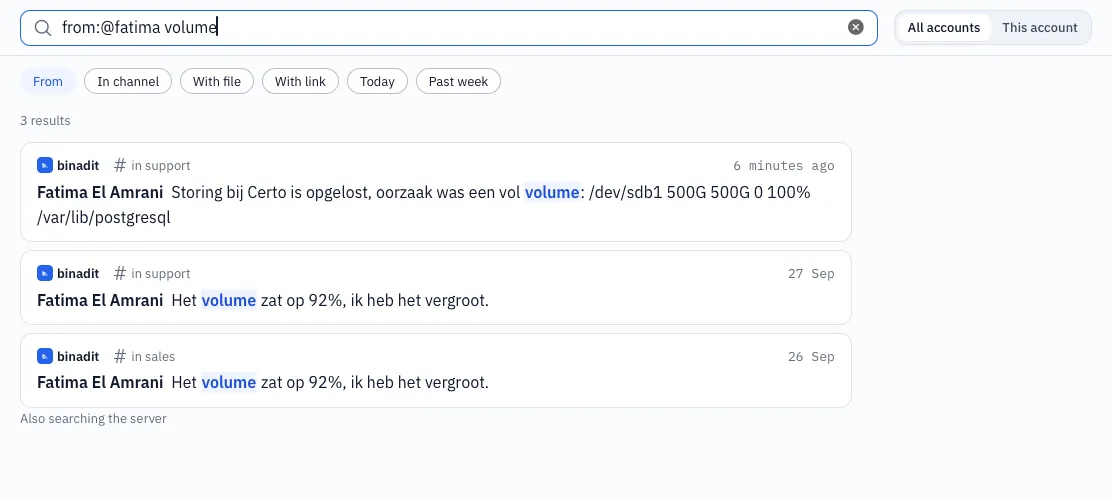Click Fatima El Amrani name in 26 Sep result

pos(100,382)
